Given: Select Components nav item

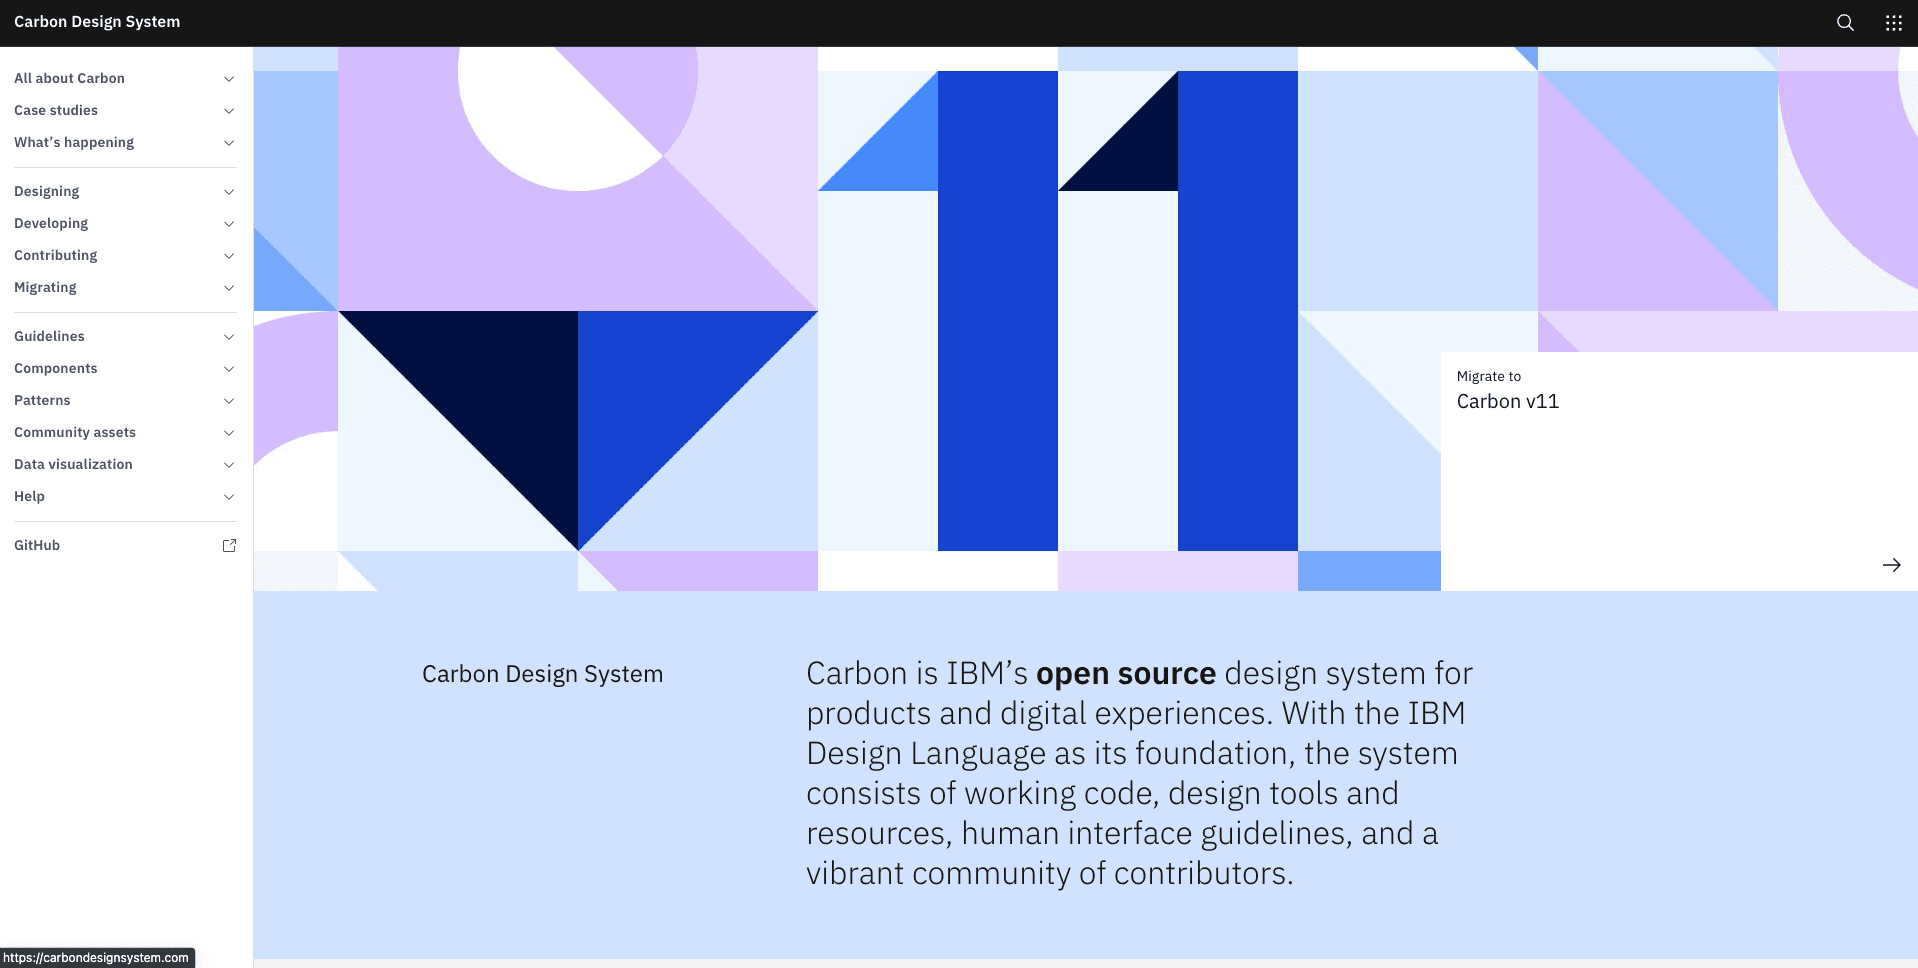Looking at the screenshot, I should point(126,368).
